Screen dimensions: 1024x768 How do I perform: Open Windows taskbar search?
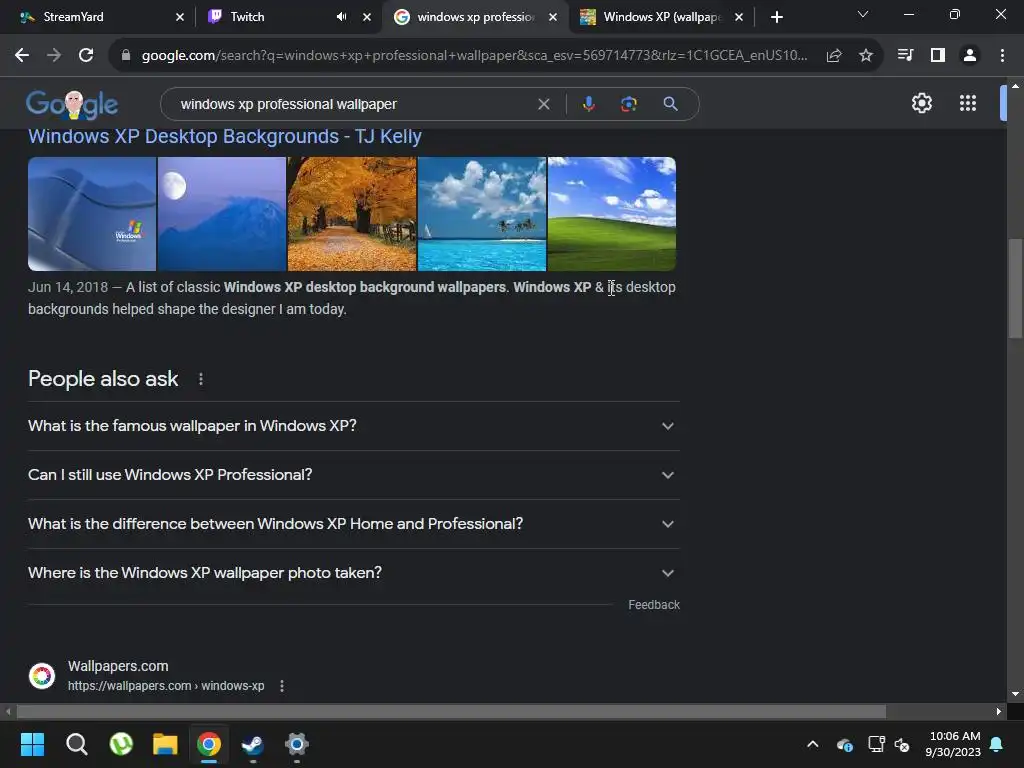pos(76,744)
